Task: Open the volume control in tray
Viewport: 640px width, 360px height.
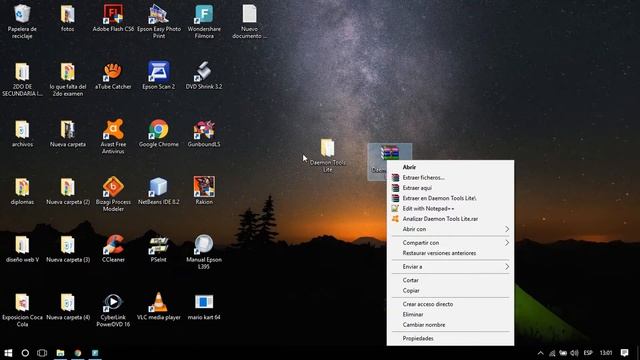Action: click(574, 353)
